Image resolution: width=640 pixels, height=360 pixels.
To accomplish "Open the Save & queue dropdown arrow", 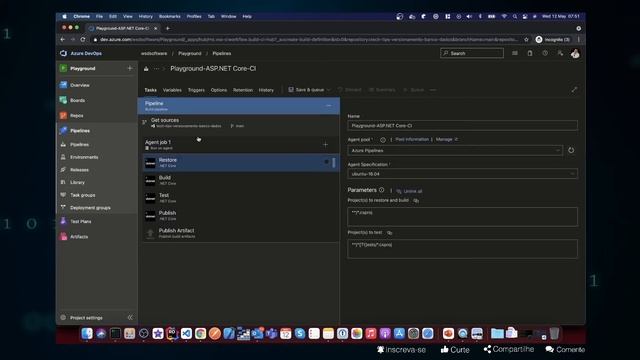I will (329, 90).
